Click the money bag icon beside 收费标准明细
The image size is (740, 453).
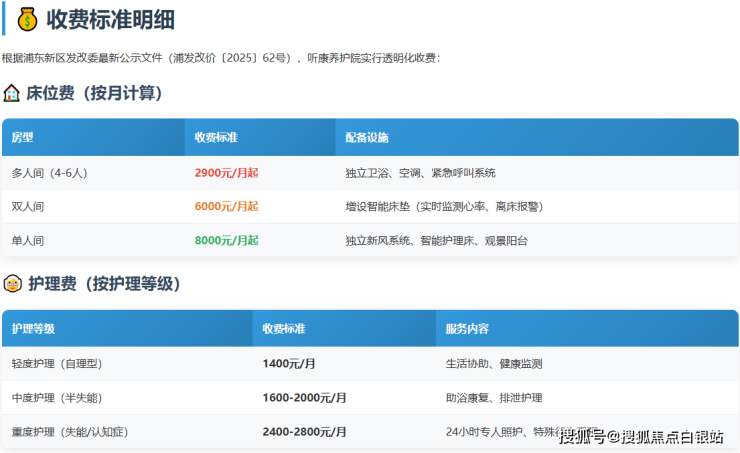point(26,19)
